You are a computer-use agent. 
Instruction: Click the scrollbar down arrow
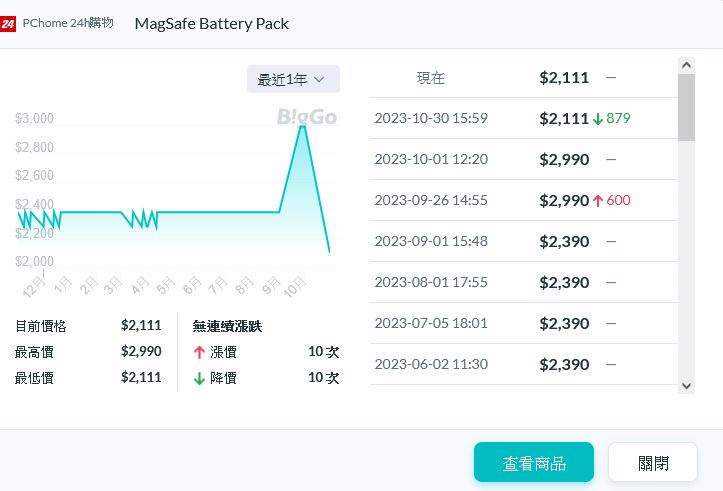pos(686,385)
